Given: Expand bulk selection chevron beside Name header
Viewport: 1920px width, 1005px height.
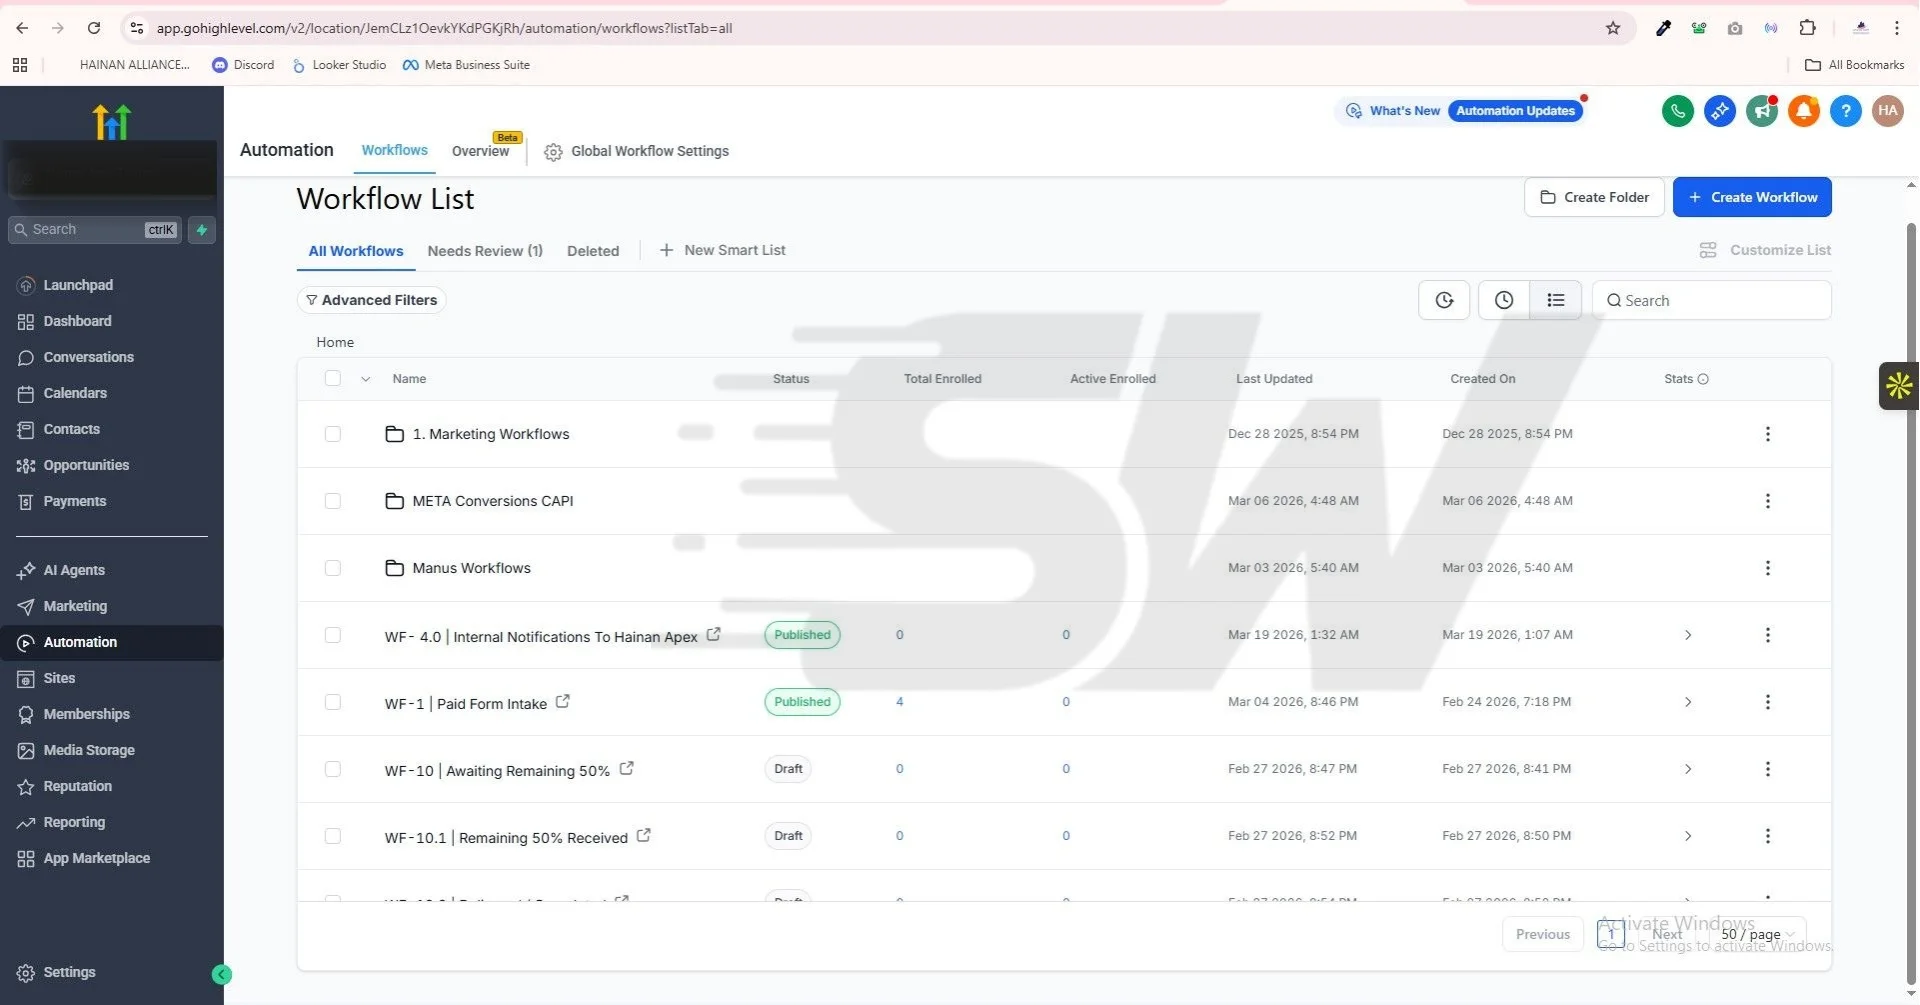Looking at the screenshot, I should coord(366,379).
